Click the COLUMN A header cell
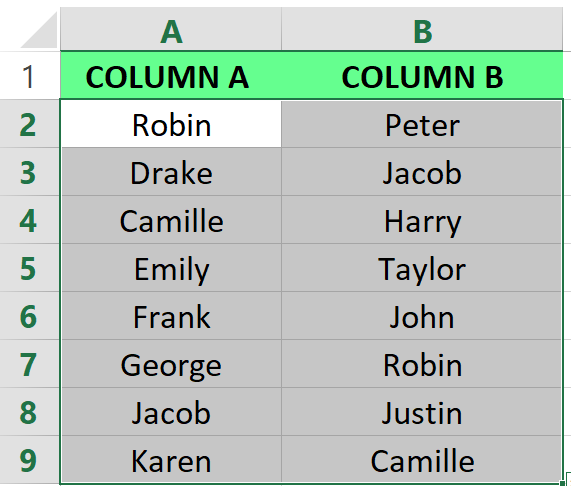Image resolution: width=571 pixels, height=486 pixels. [x=171, y=75]
